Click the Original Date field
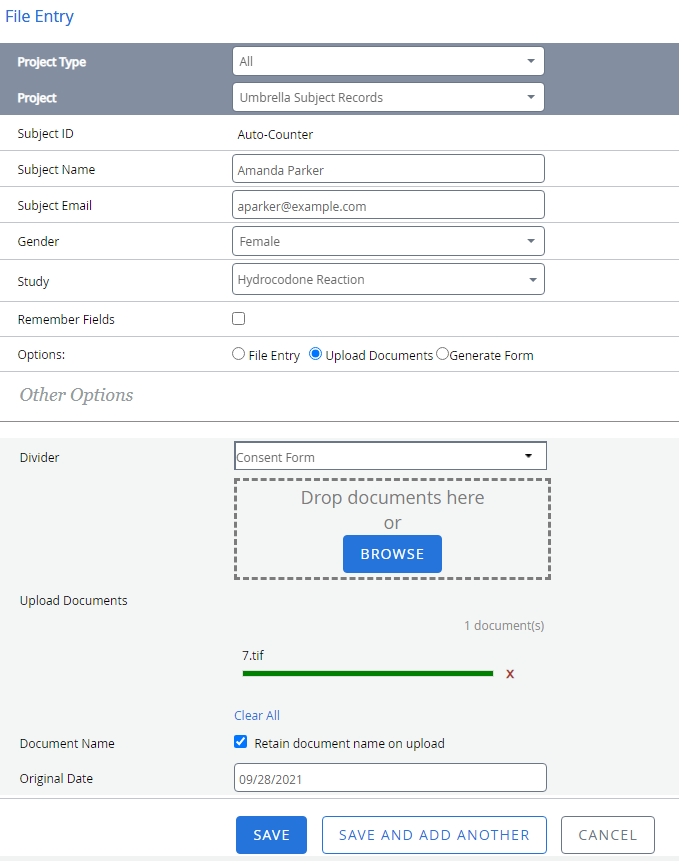The width and height of the screenshot is (679, 861). 390,778
